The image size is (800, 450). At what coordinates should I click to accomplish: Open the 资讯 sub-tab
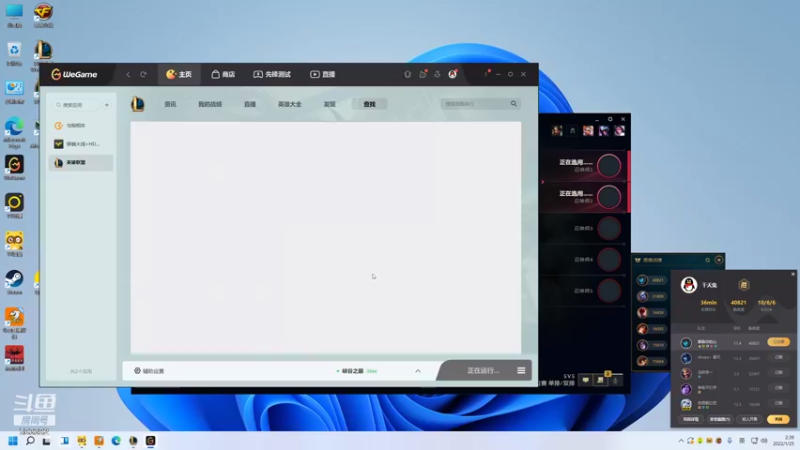[x=170, y=104]
